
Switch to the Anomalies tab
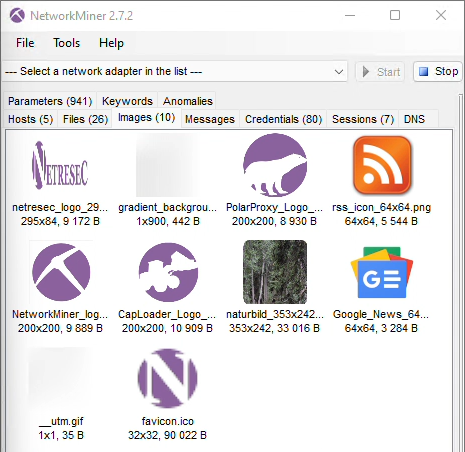coord(187,101)
